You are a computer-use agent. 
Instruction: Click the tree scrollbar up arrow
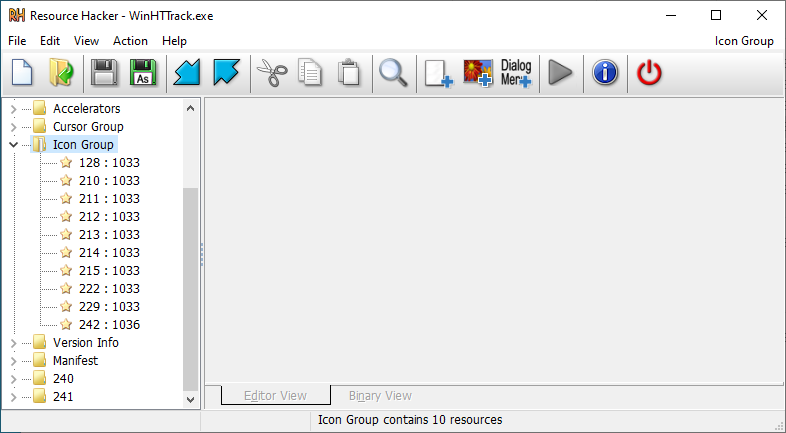tap(190, 108)
